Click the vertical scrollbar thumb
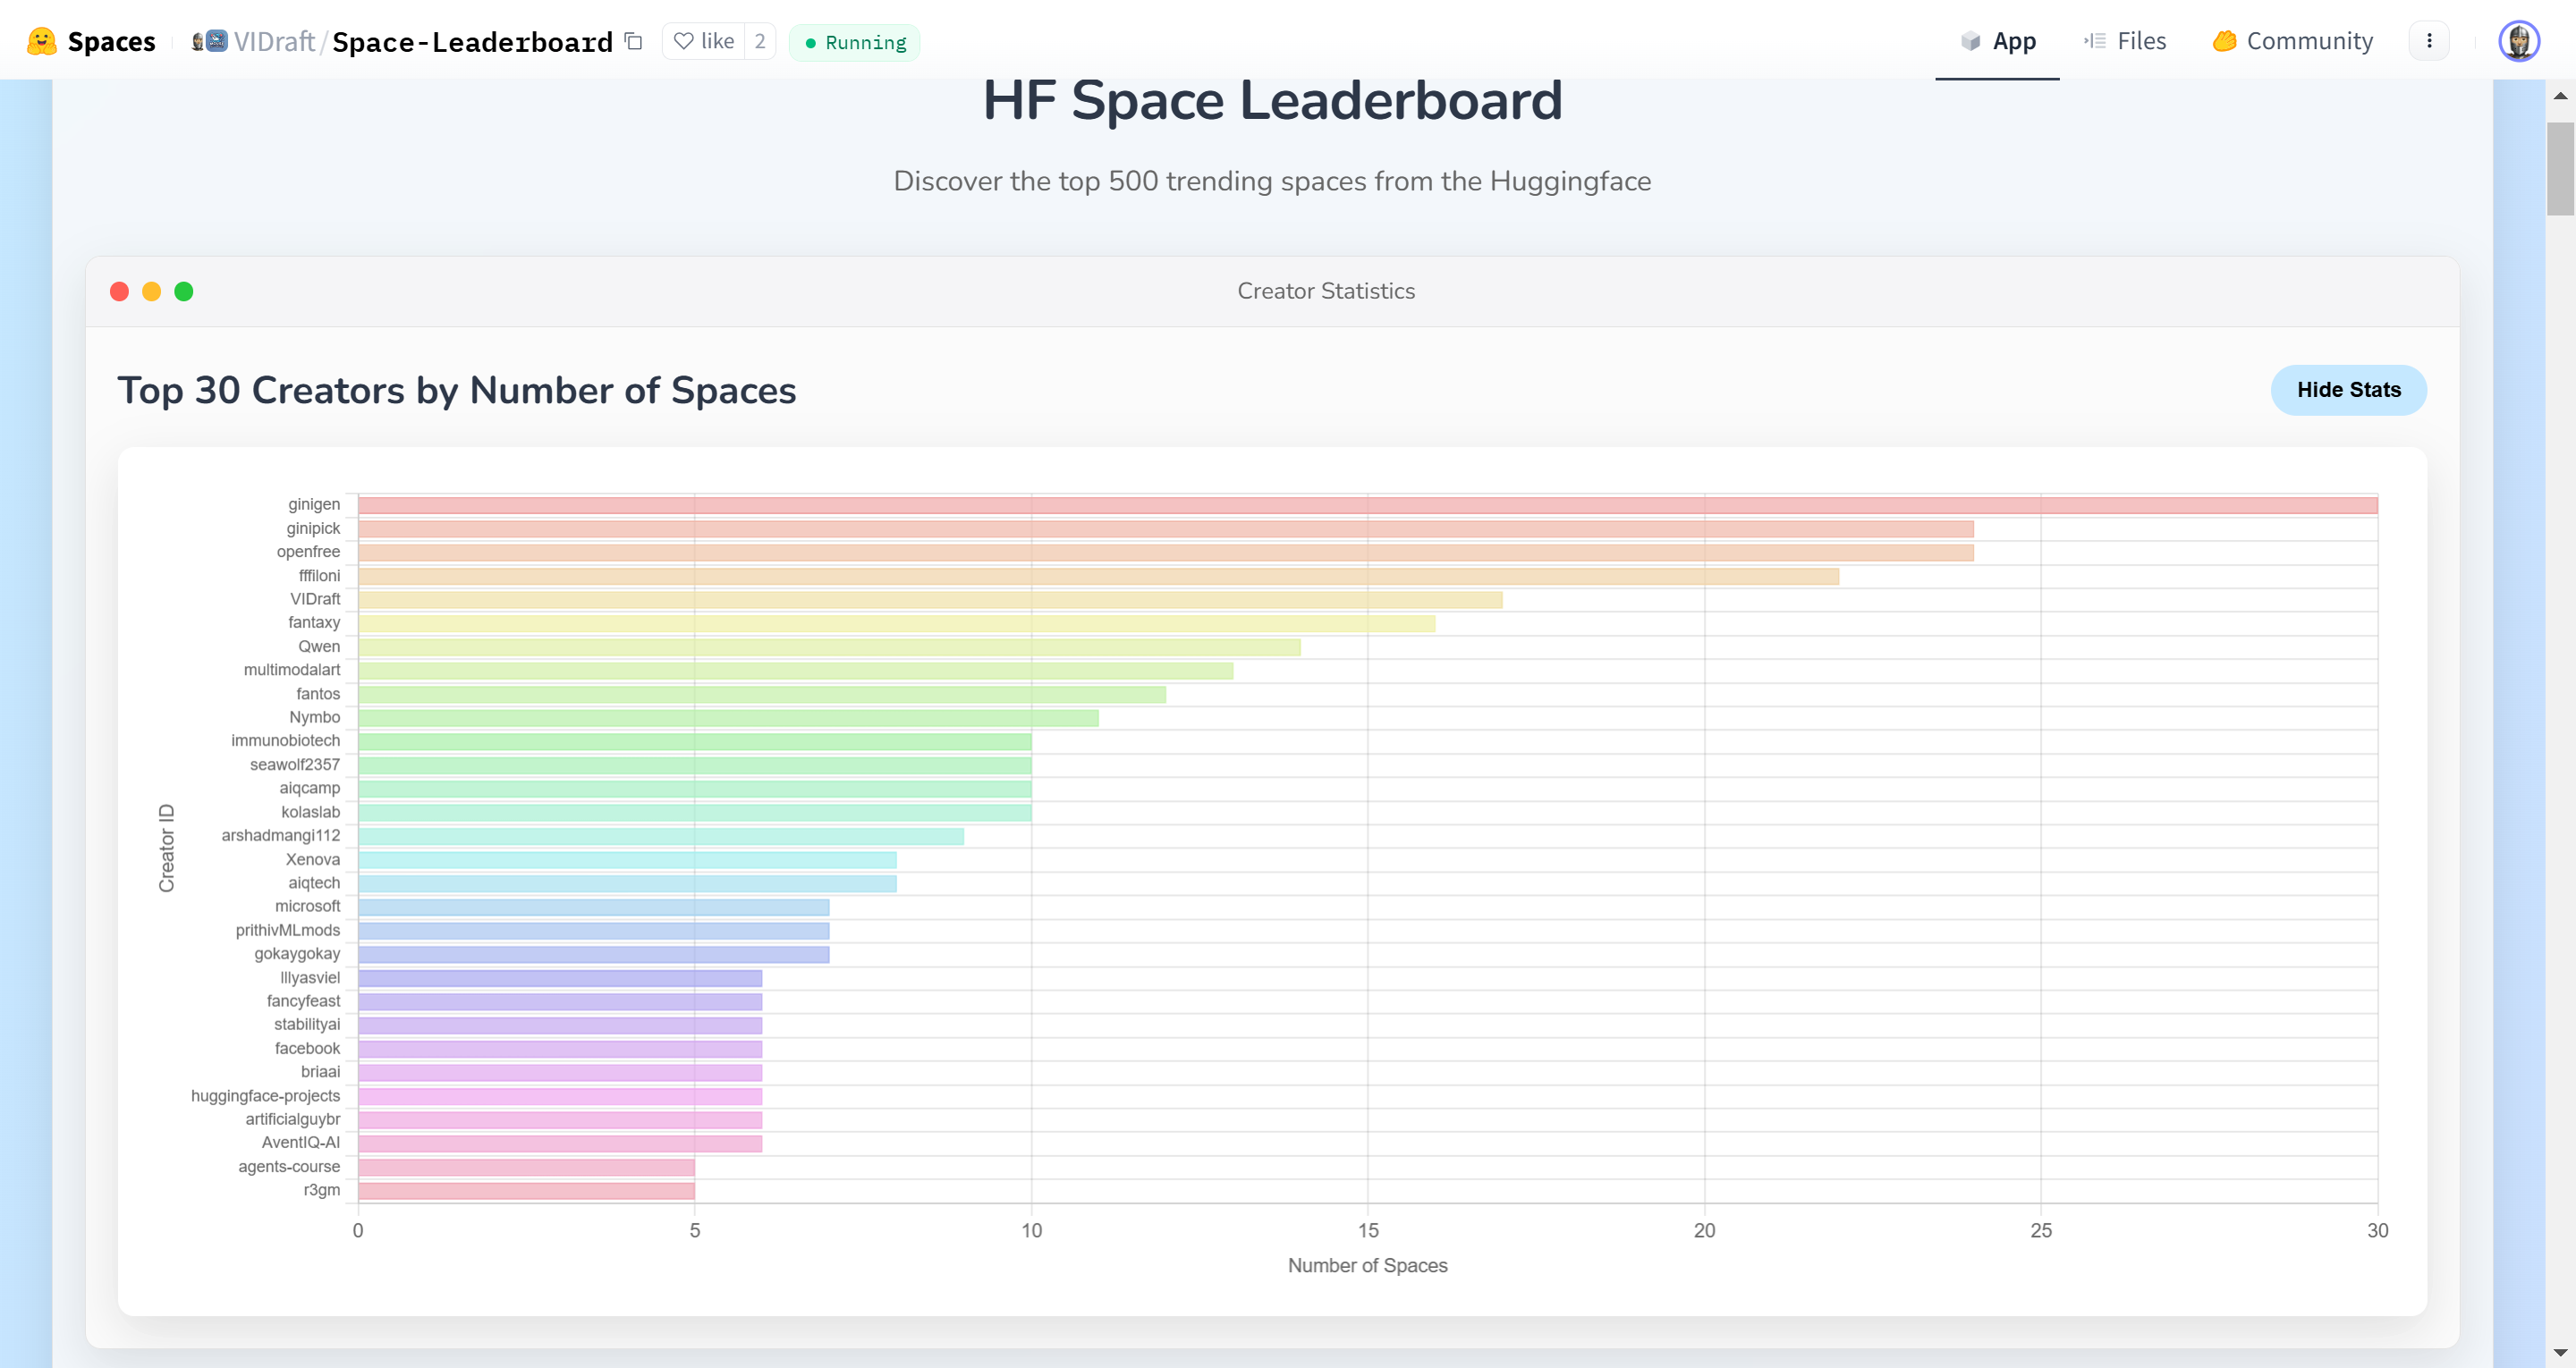 [2560, 168]
